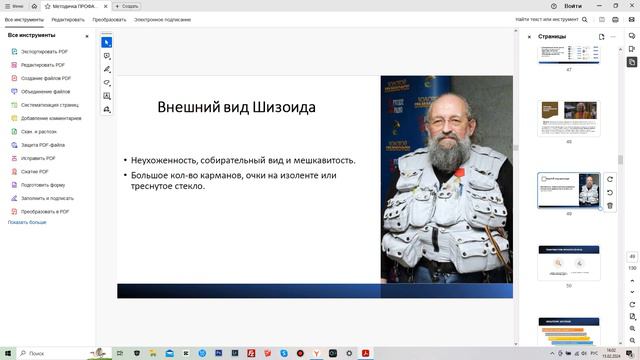The image size is (640, 360).
Task: Click the send by email icon
Action: pyautogui.click(x=631, y=20)
